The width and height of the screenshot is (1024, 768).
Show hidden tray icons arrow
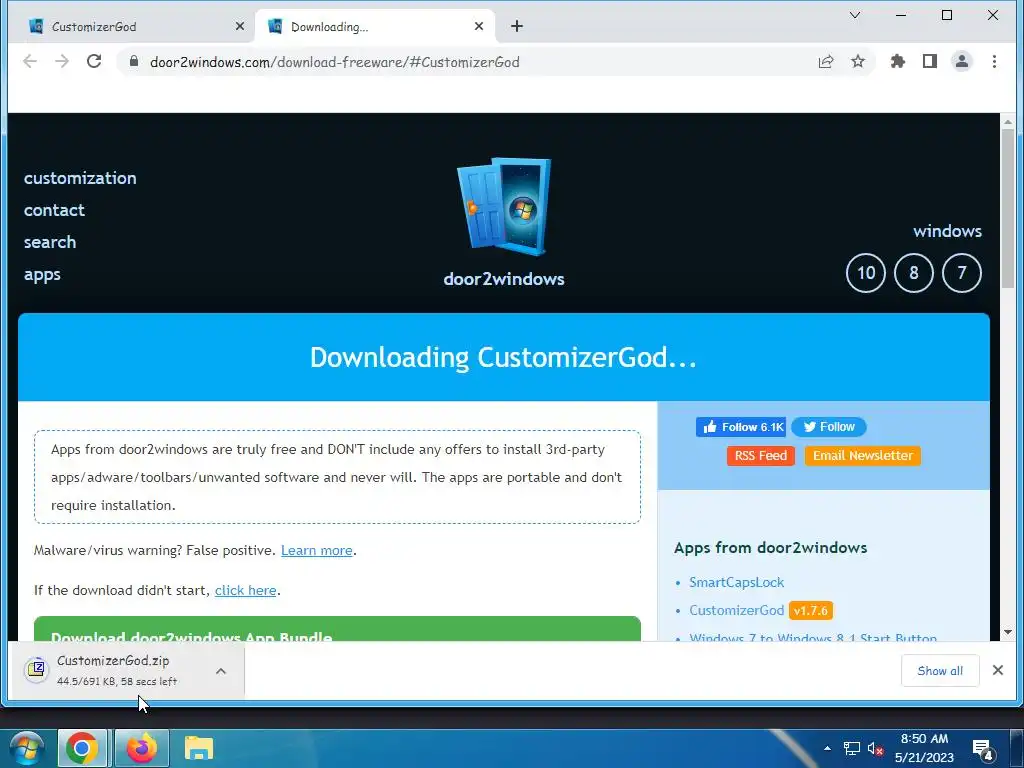[x=827, y=748]
